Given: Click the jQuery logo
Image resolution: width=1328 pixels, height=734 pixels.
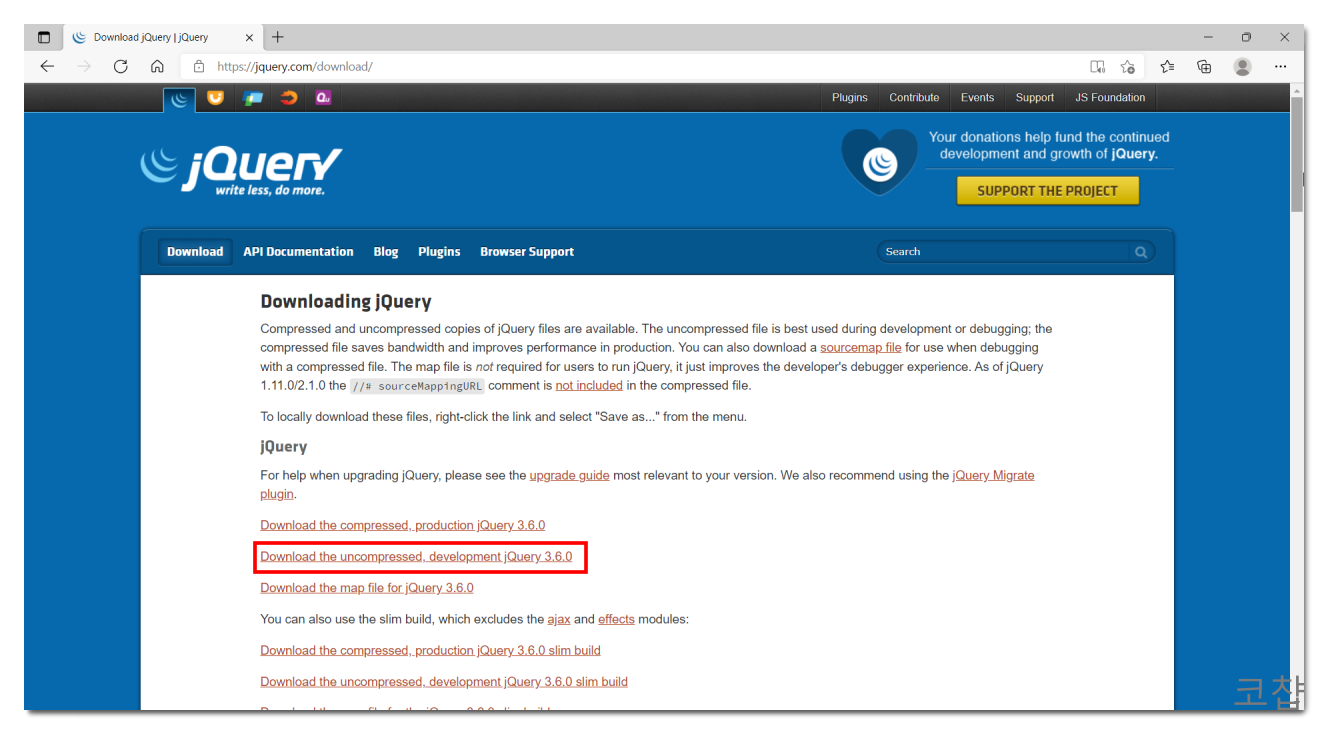Looking at the screenshot, I should click(x=241, y=170).
